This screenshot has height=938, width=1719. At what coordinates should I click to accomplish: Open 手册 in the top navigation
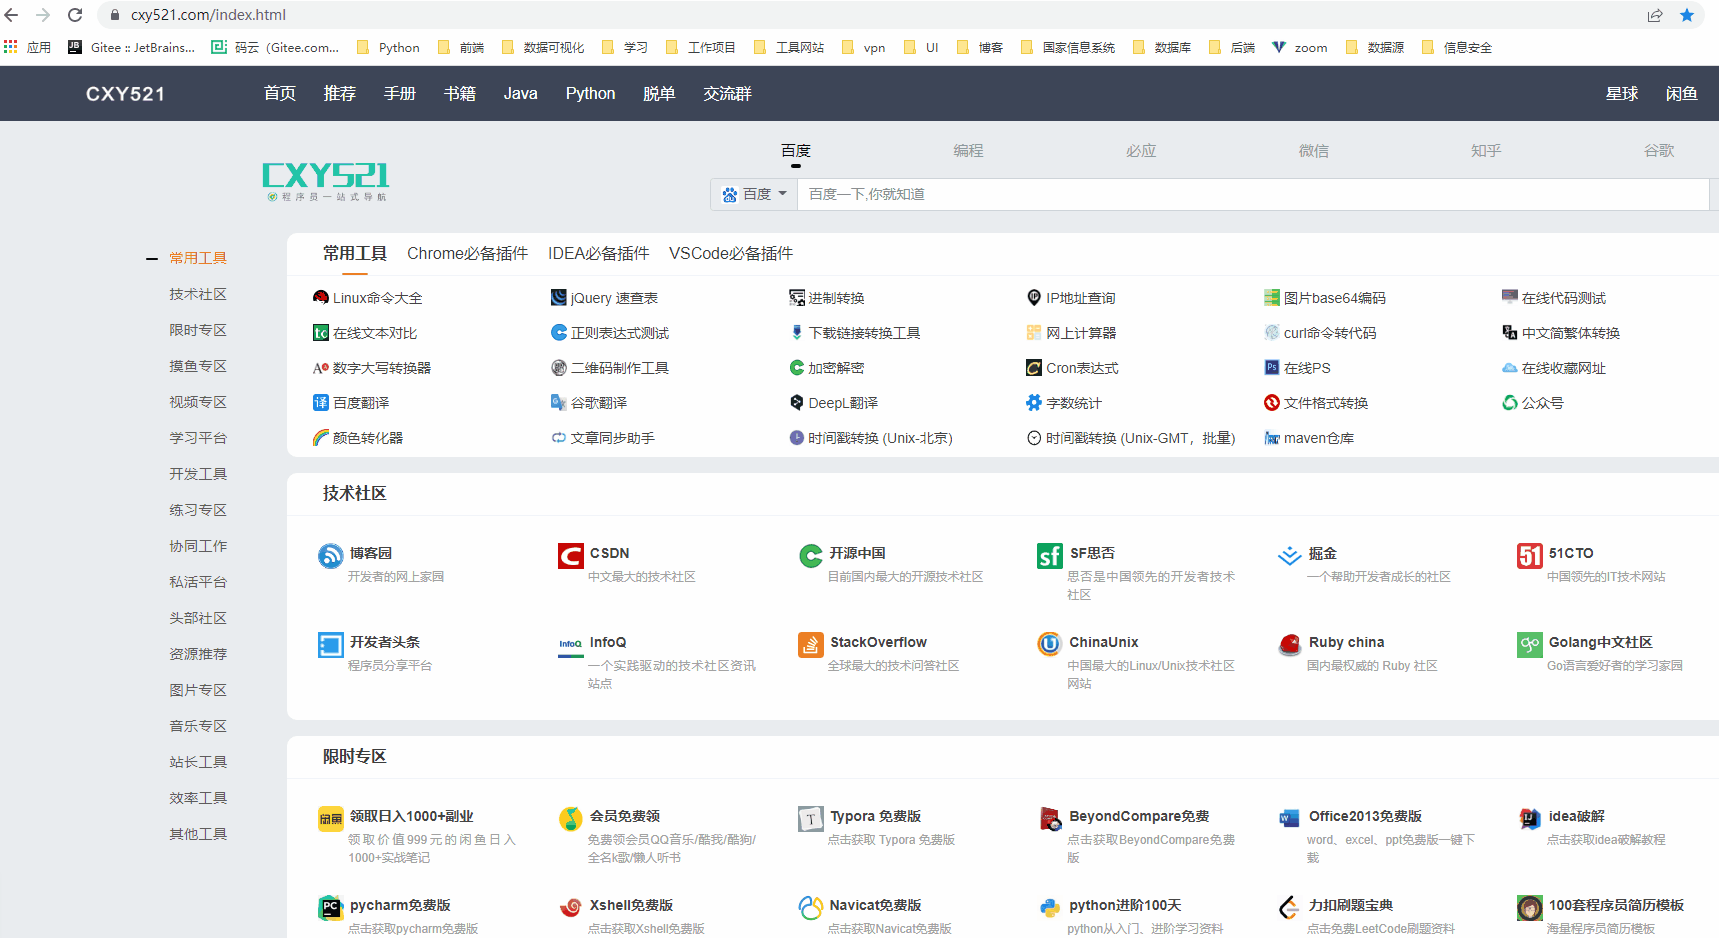coord(400,94)
